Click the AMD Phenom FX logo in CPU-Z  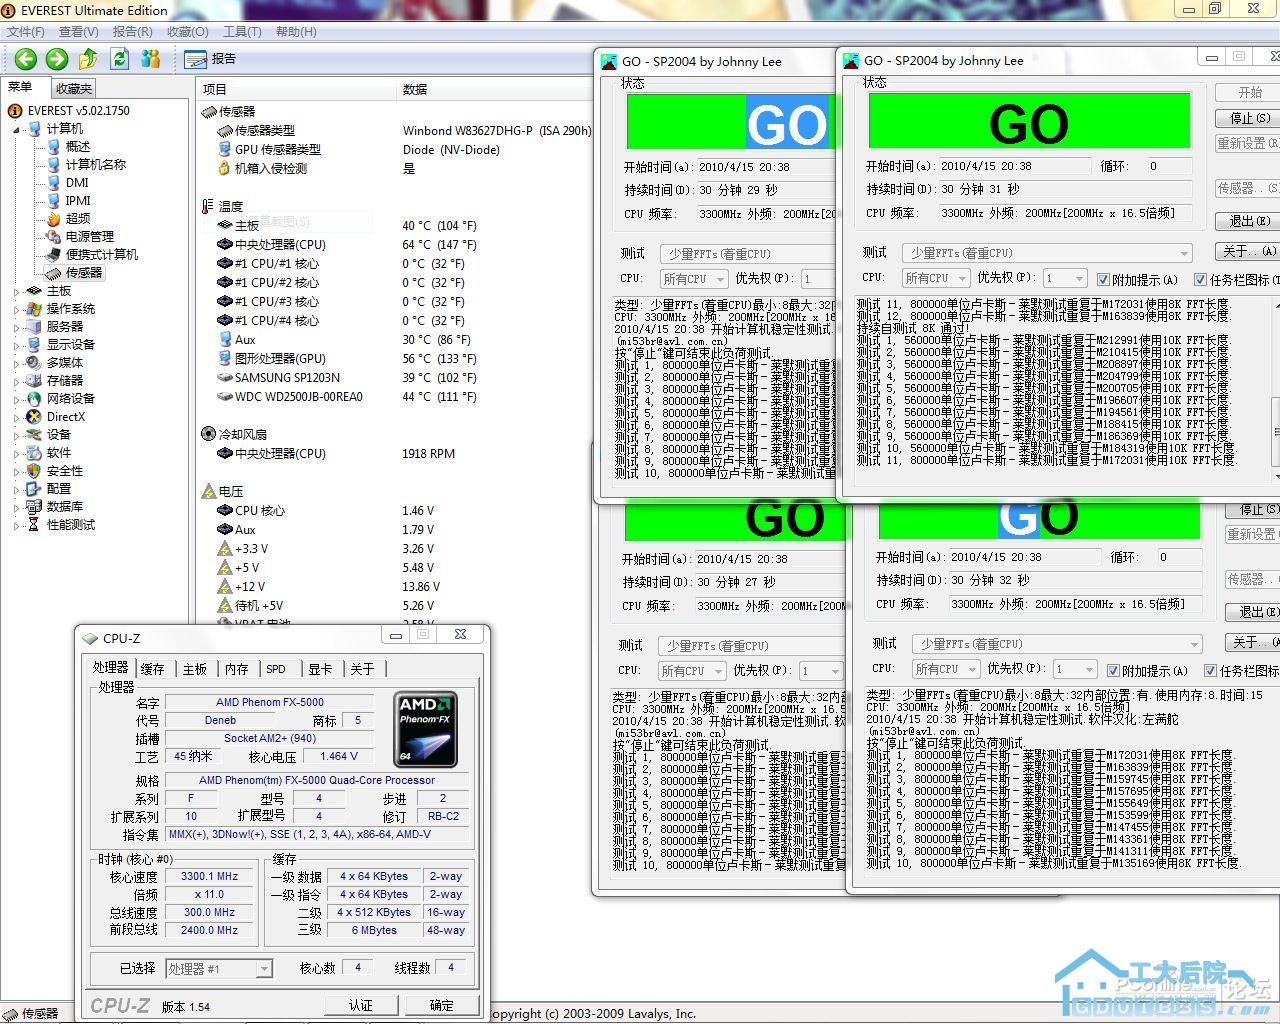coord(425,729)
